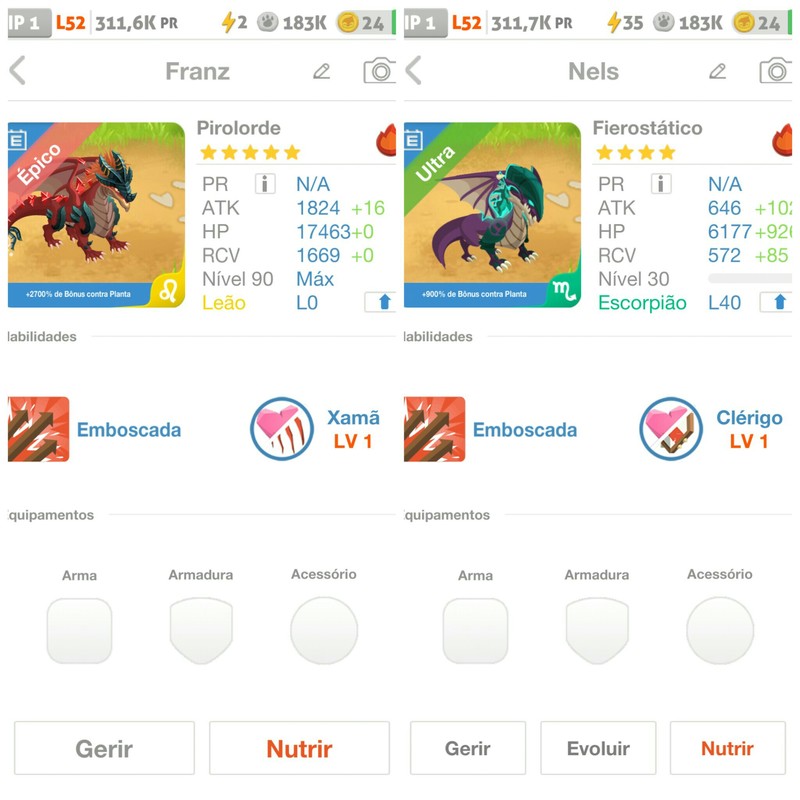Tap the PR info icon for Pirolorde
Screen dimensions: 800x800
(265, 184)
